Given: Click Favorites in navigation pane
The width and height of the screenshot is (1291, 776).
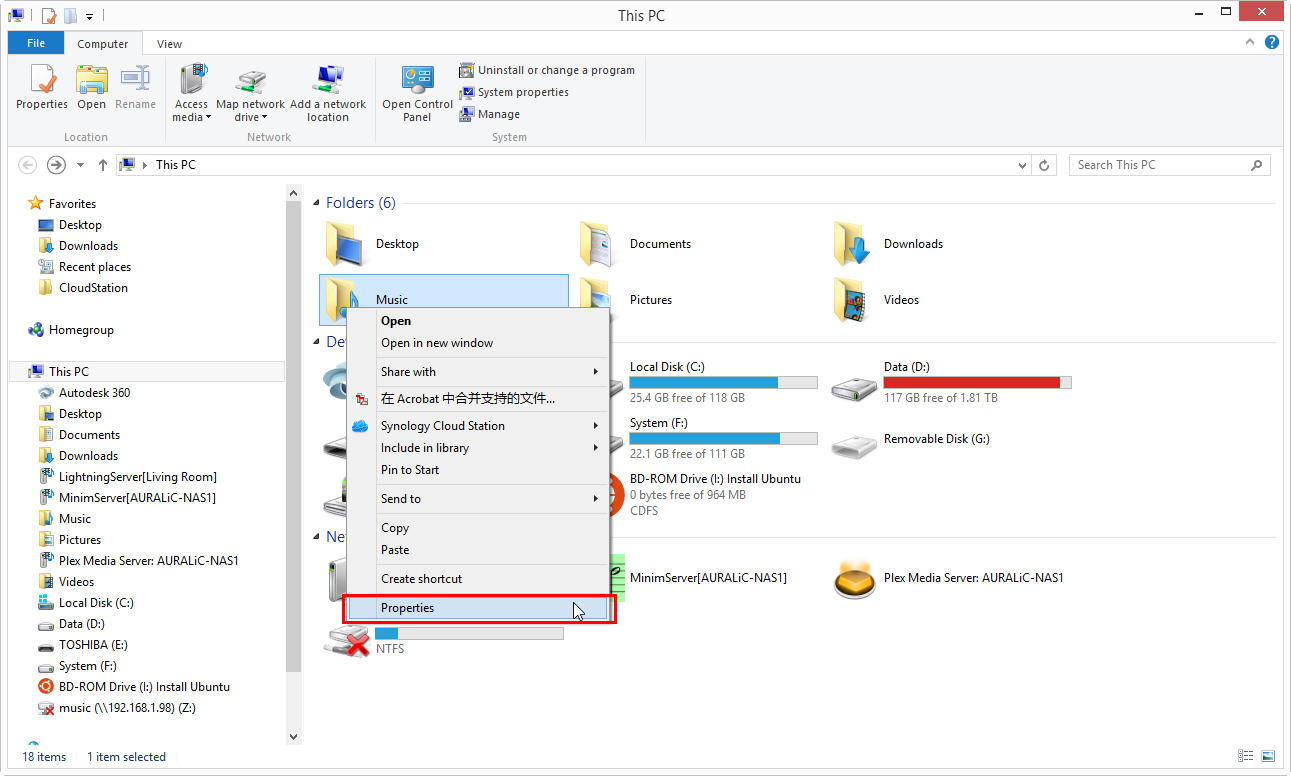Looking at the screenshot, I should click(x=72, y=203).
